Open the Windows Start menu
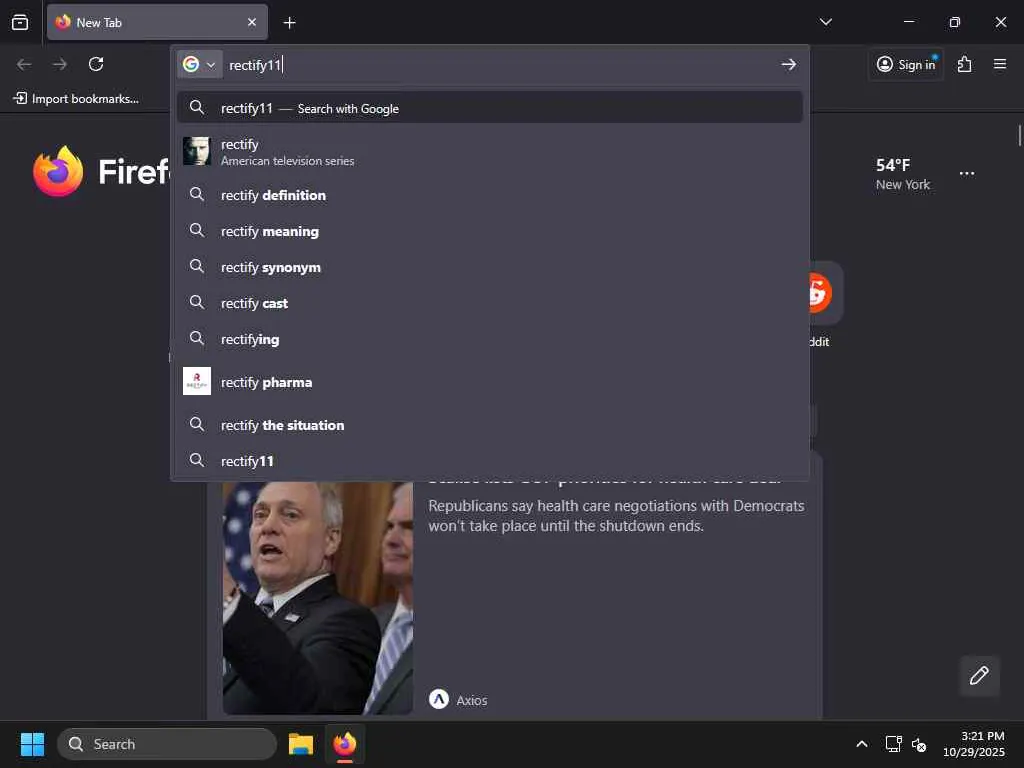This screenshot has width=1024, height=768. tap(32, 744)
